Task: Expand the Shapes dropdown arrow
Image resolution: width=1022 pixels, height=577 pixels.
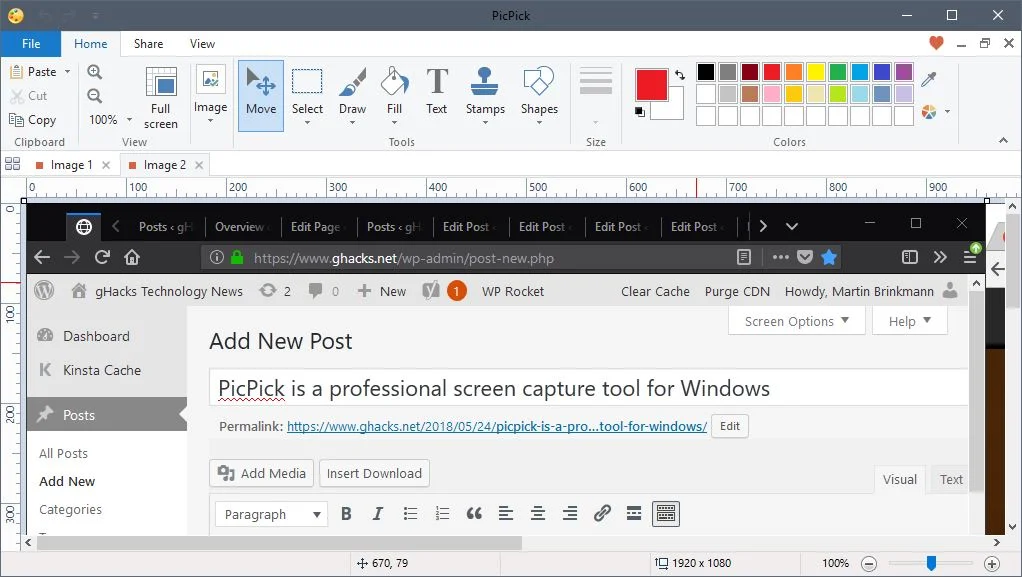Action: pos(539,123)
